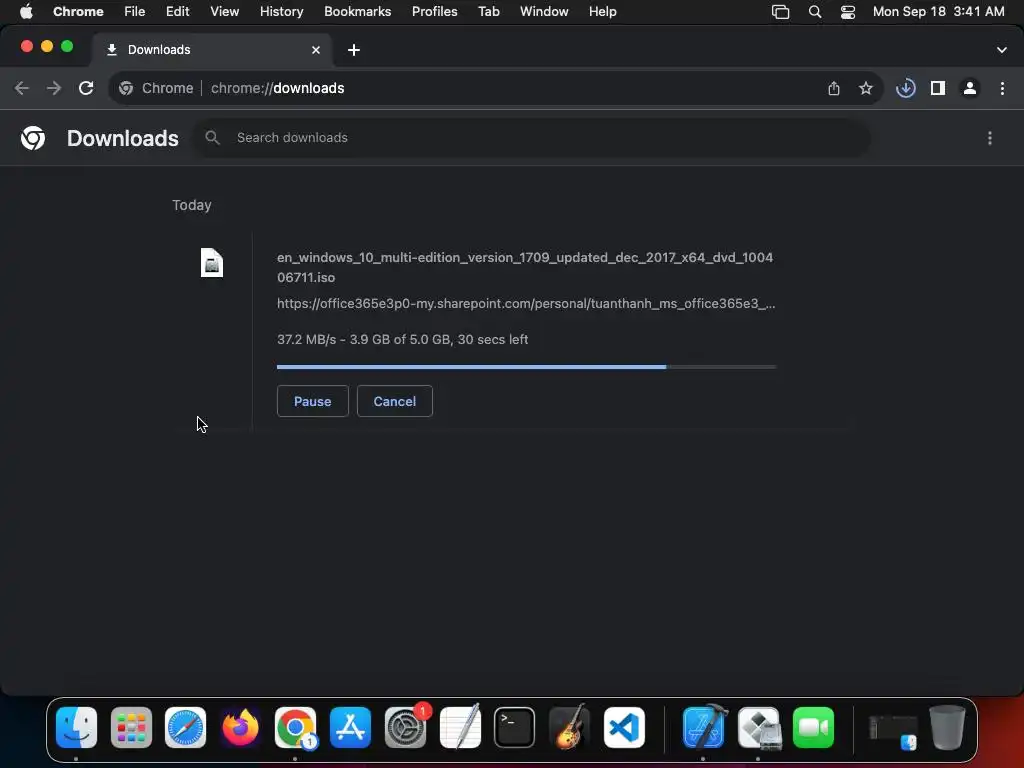Open Control Center in menu bar
The image size is (1024, 768).
(848, 12)
